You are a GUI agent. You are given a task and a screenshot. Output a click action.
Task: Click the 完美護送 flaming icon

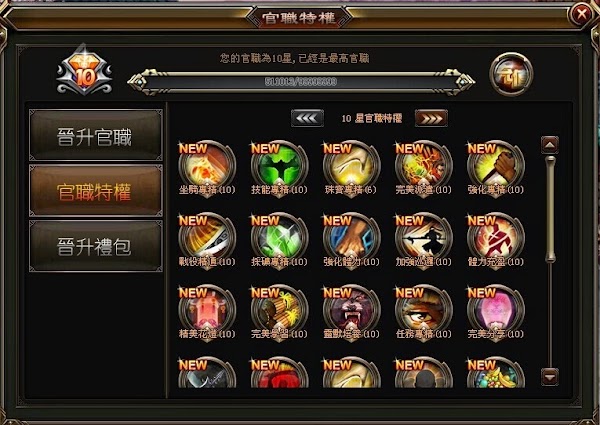coord(424,168)
